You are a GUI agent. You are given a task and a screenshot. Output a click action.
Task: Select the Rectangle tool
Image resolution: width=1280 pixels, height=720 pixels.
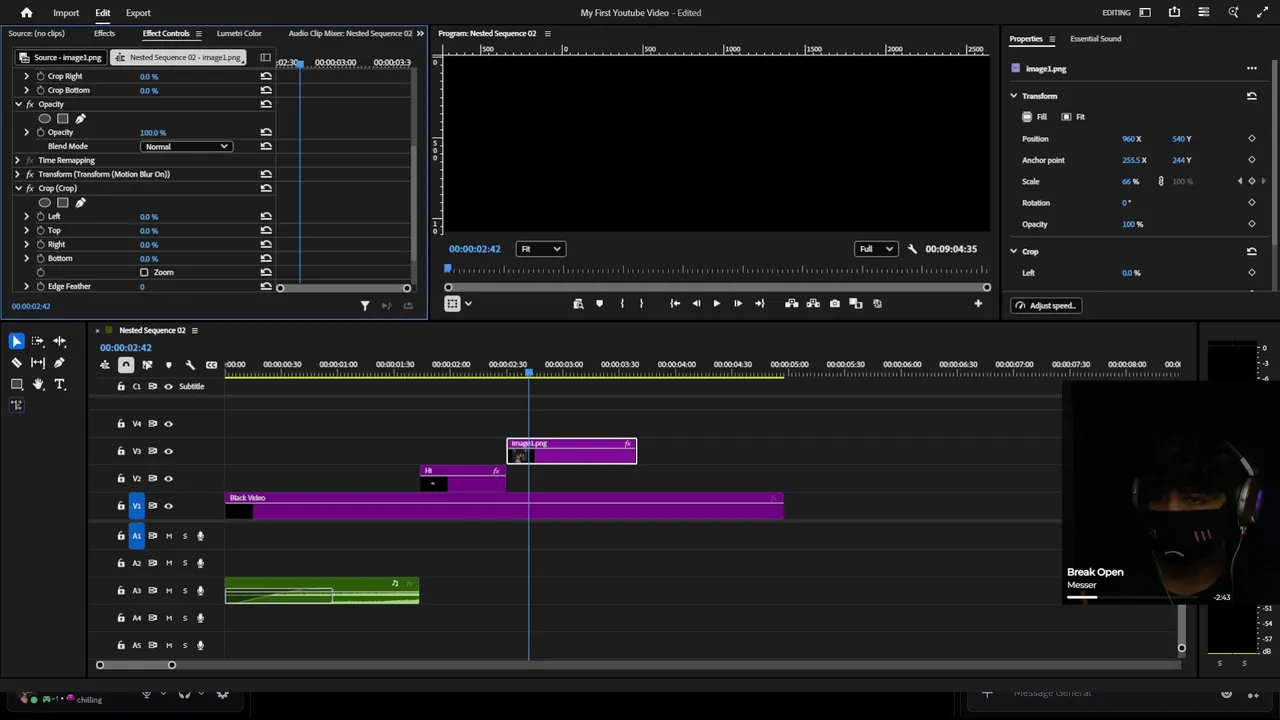pos(16,384)
